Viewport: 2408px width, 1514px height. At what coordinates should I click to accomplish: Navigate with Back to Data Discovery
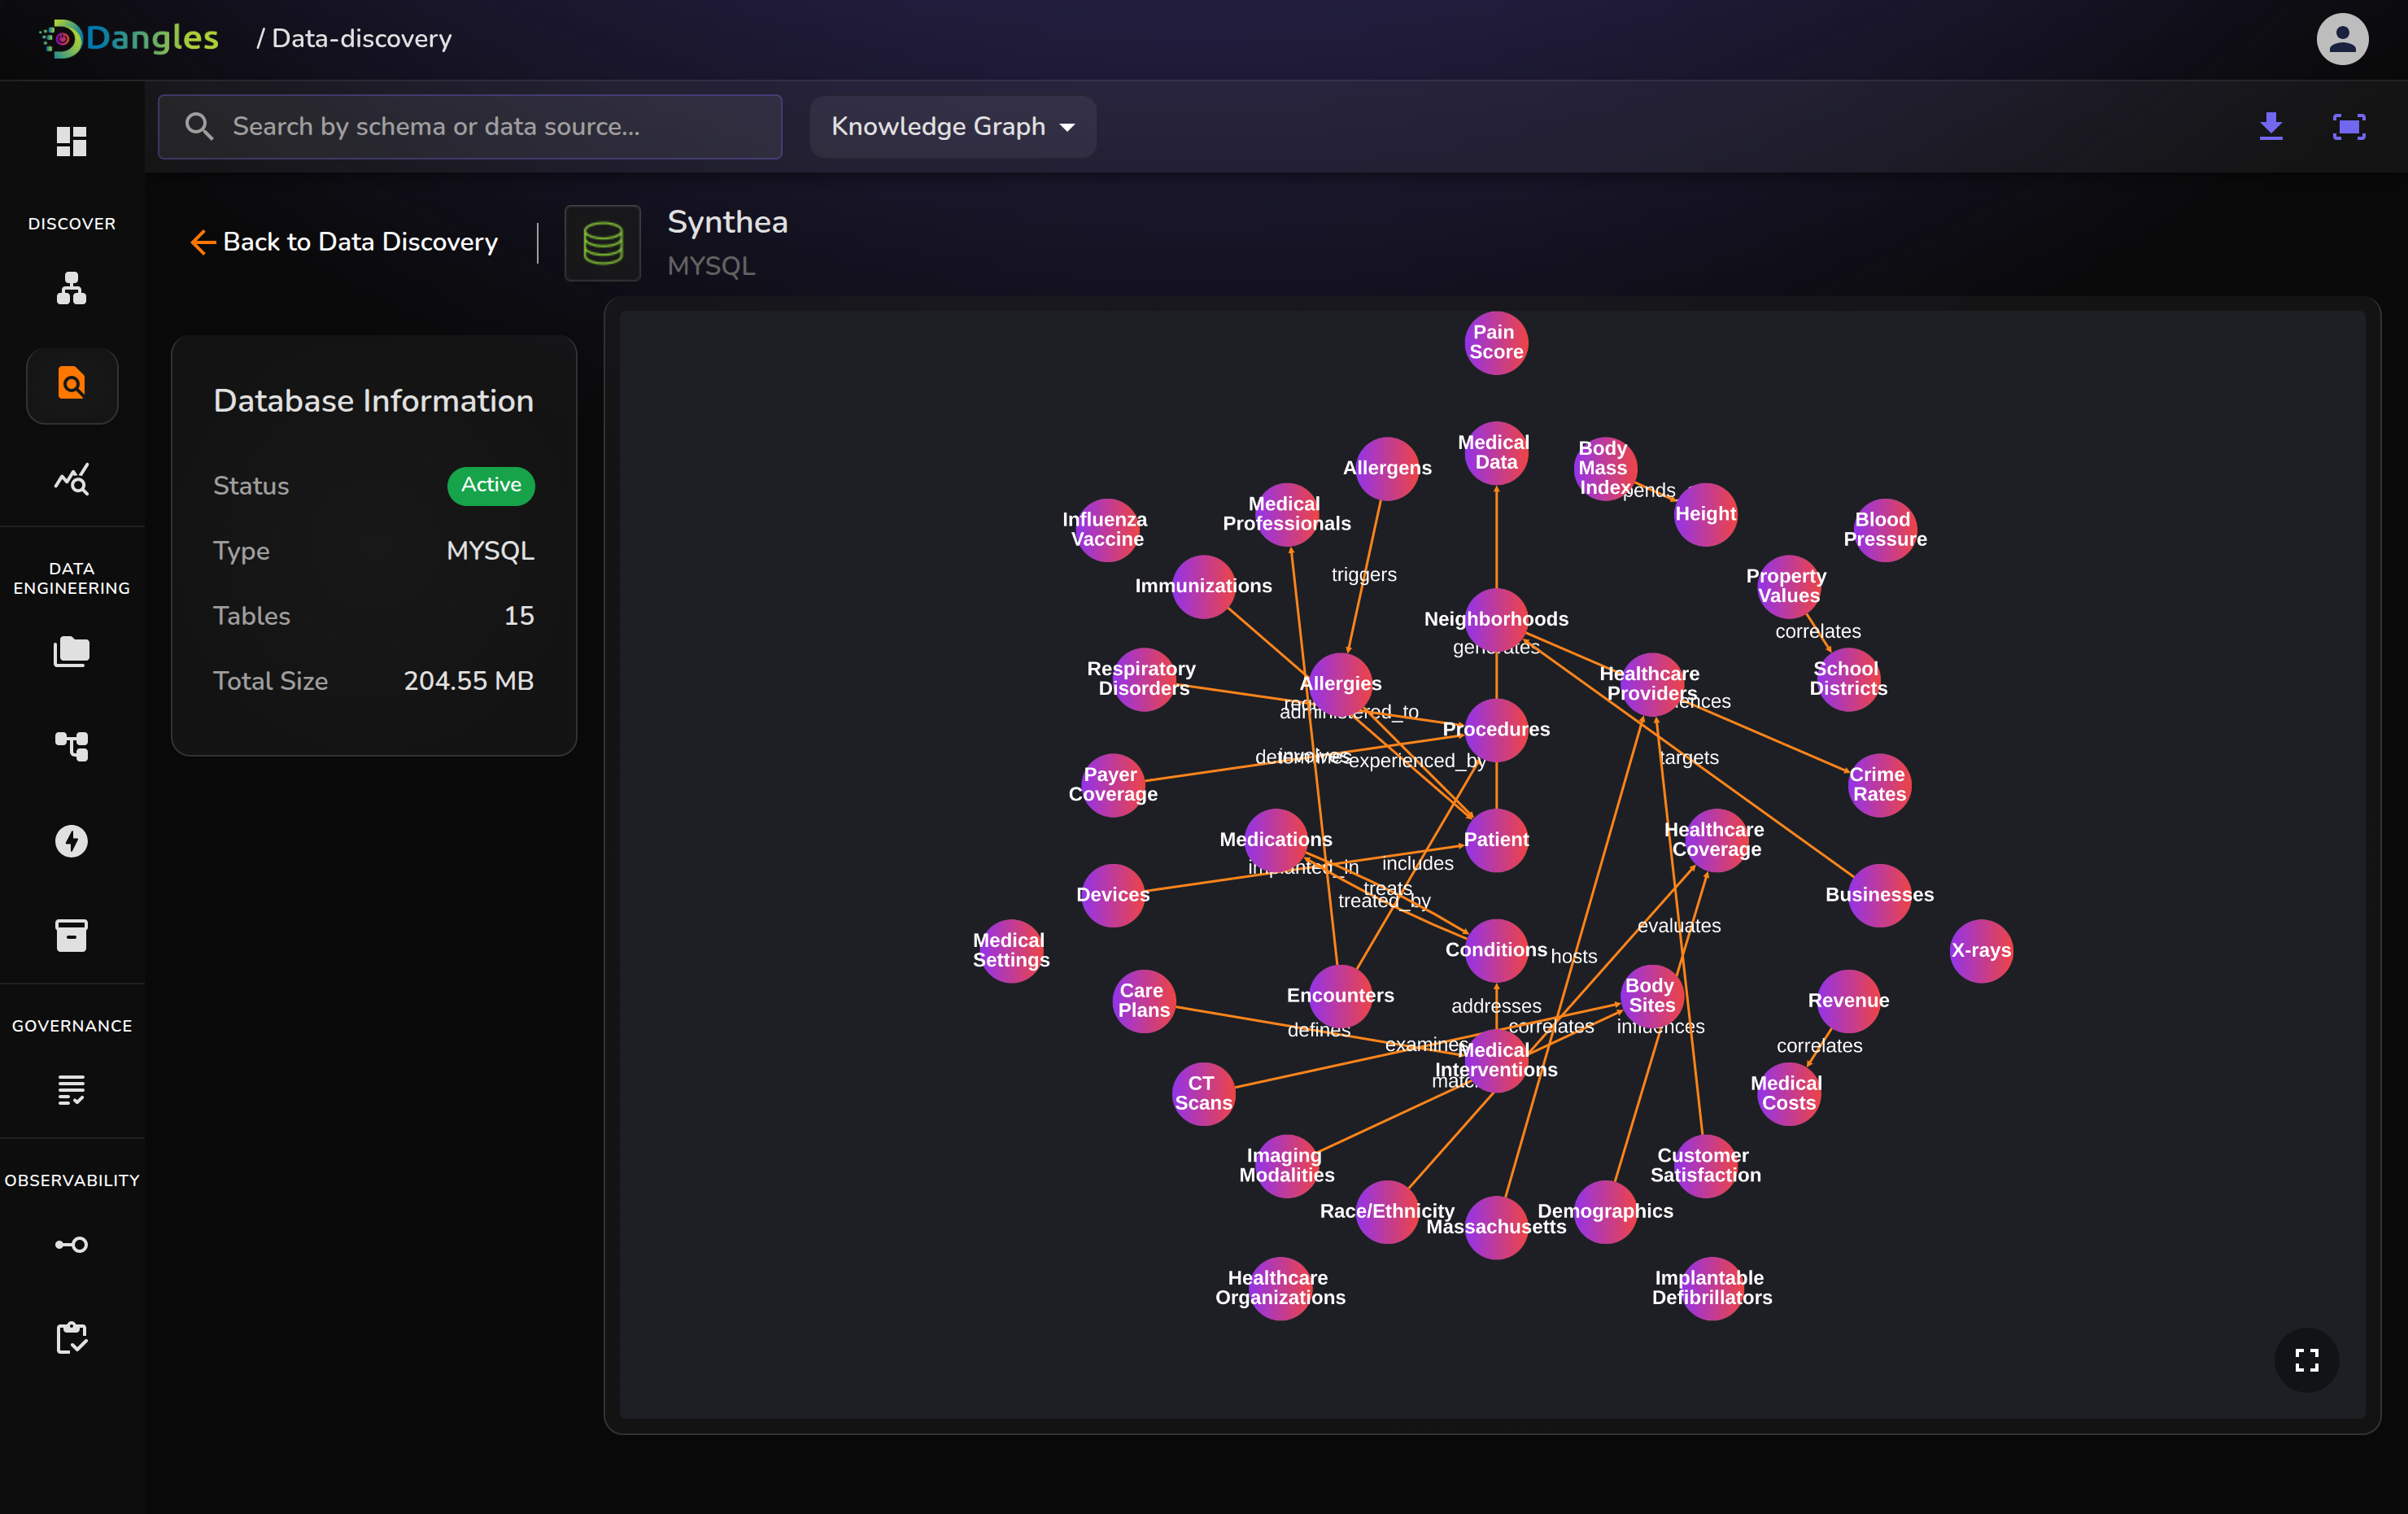(x=344, y=242)
